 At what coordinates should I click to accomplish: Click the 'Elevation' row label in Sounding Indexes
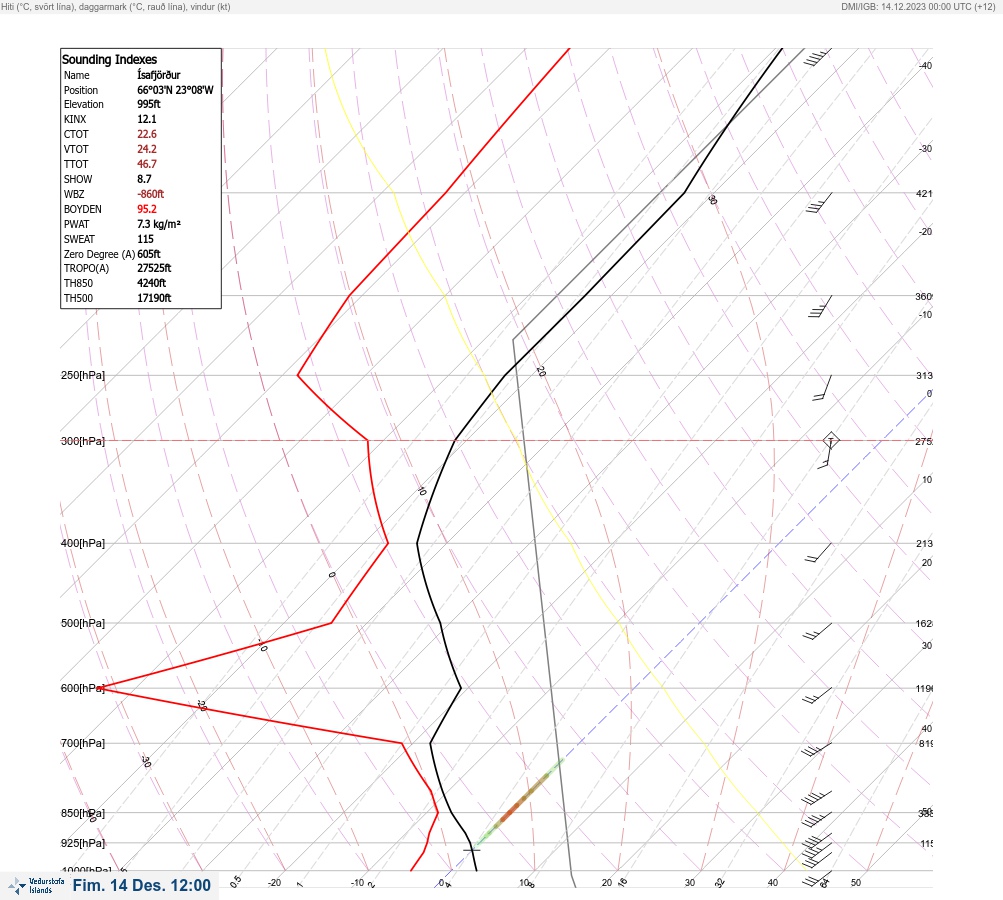(x=83, y=104)
